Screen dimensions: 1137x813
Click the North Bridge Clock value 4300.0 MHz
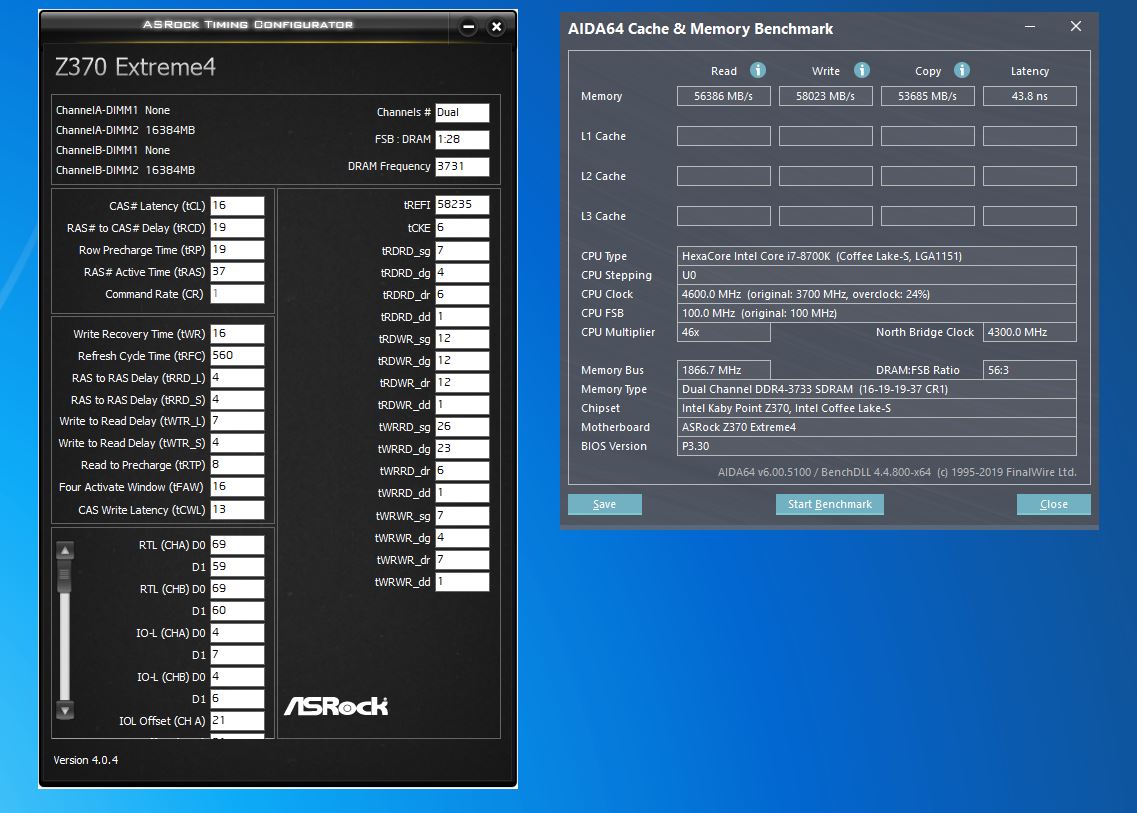click(x=1030, y=332)
